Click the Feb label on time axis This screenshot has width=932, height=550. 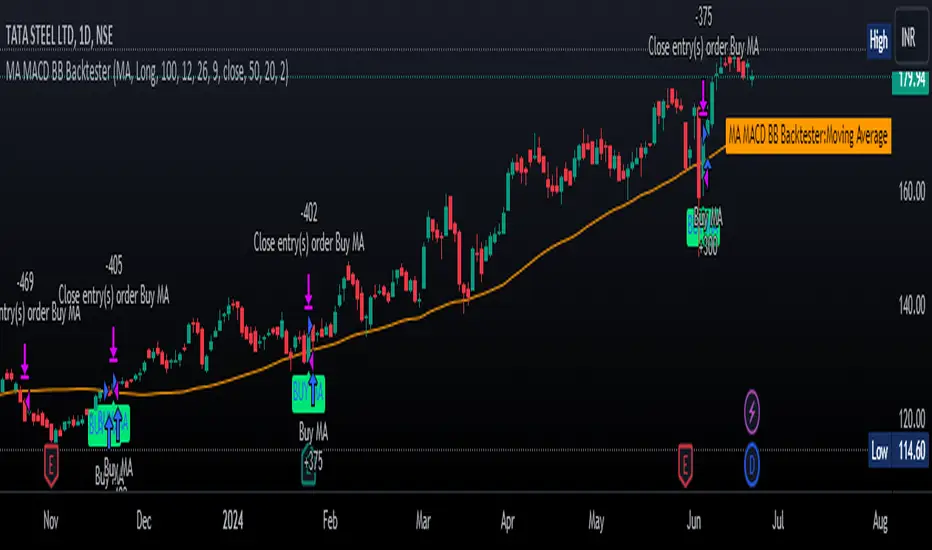(330, 521)
